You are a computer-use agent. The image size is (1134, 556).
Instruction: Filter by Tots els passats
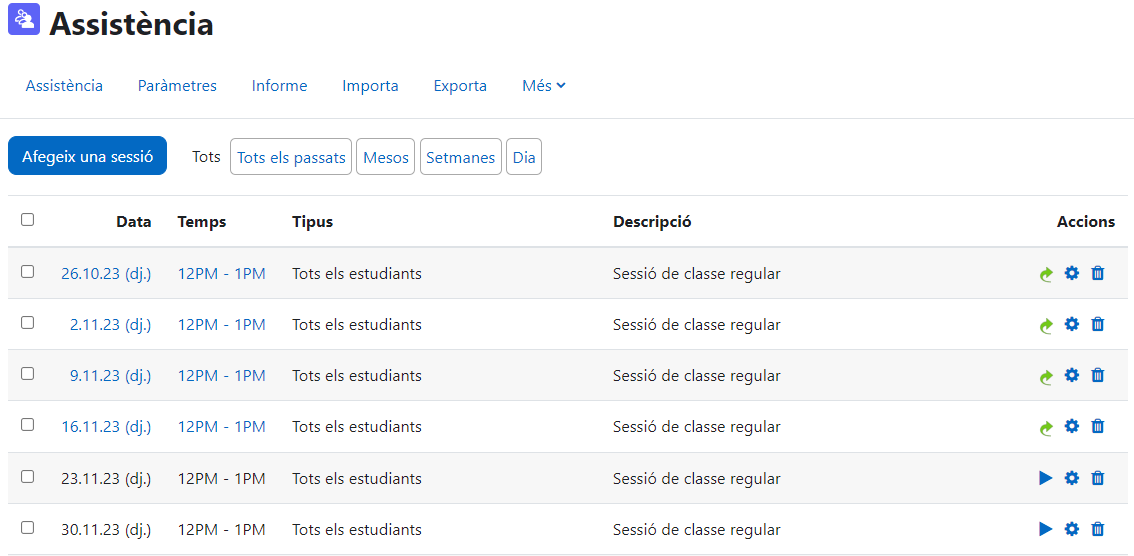291,157
